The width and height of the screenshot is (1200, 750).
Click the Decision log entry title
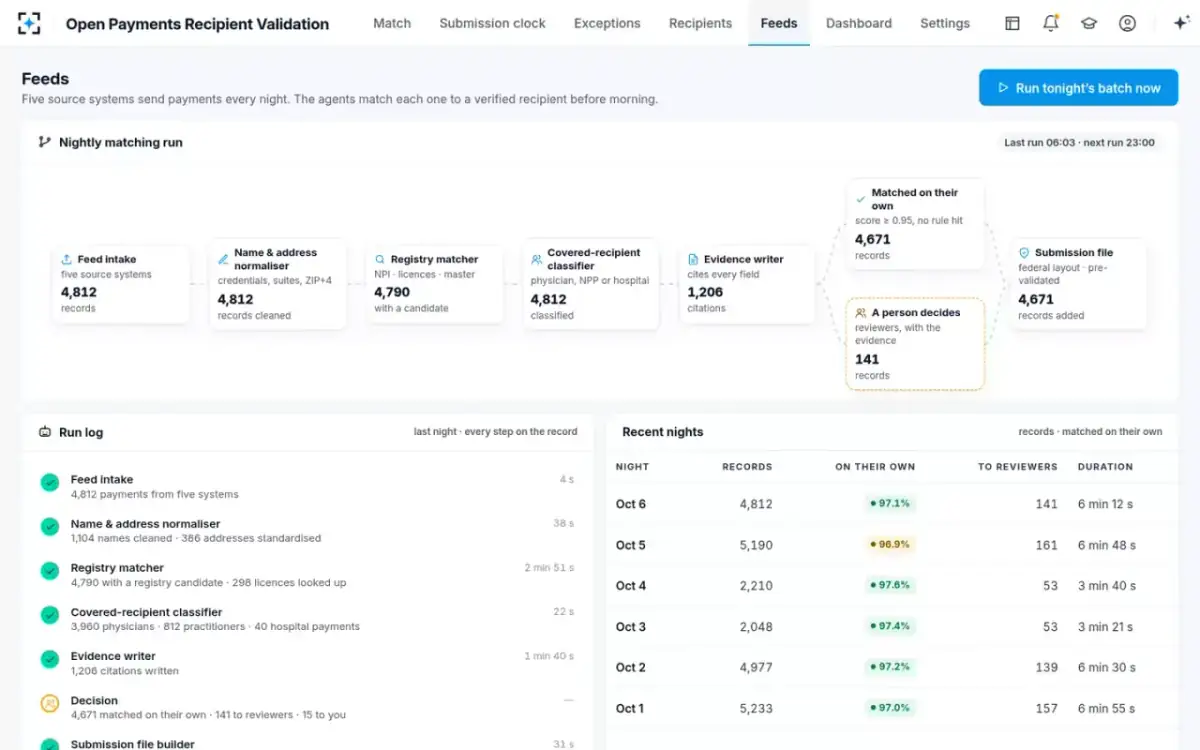94,701
